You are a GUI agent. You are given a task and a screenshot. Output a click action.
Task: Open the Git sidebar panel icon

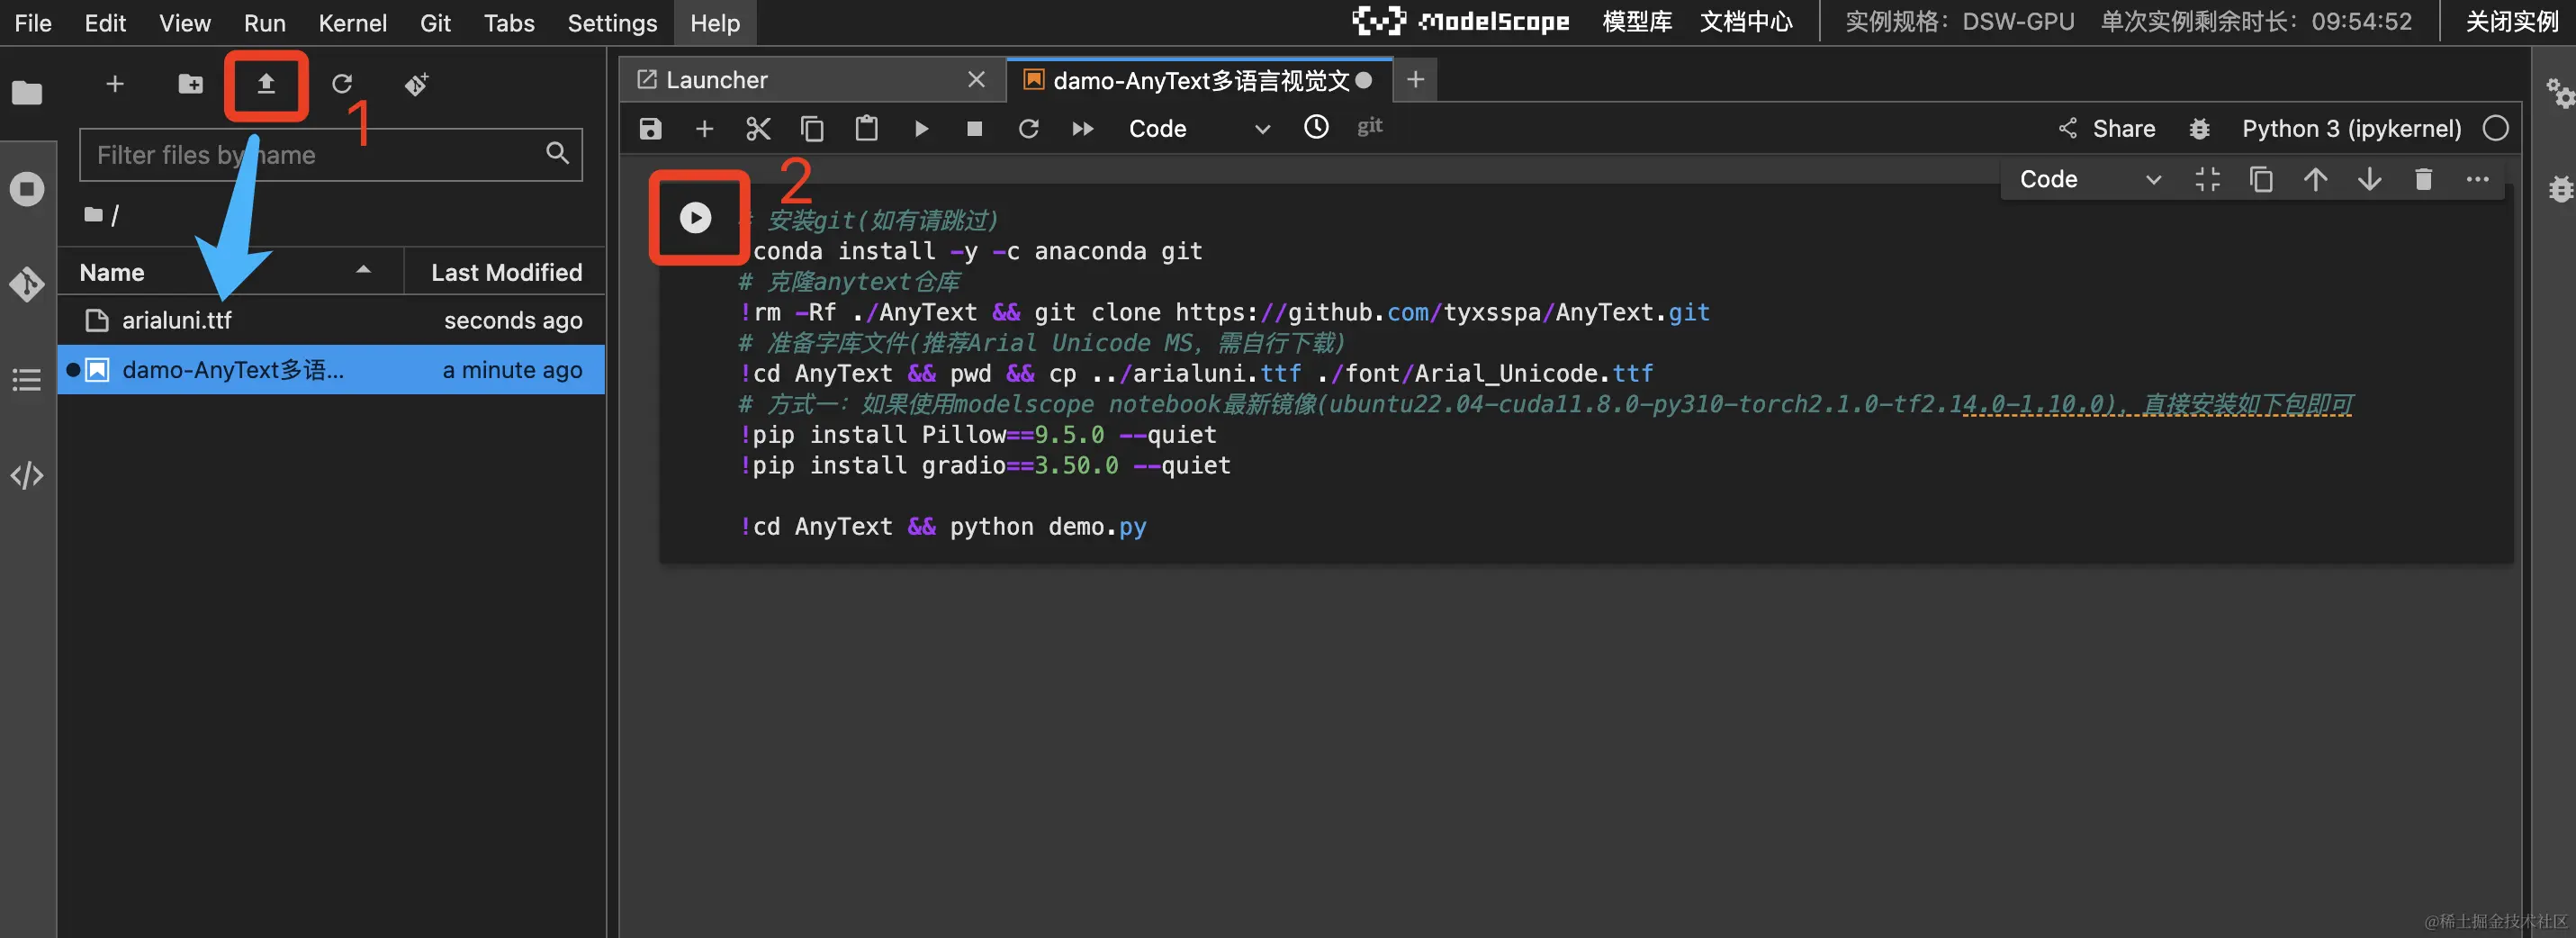pyautogui.click(x=27, y=284)
